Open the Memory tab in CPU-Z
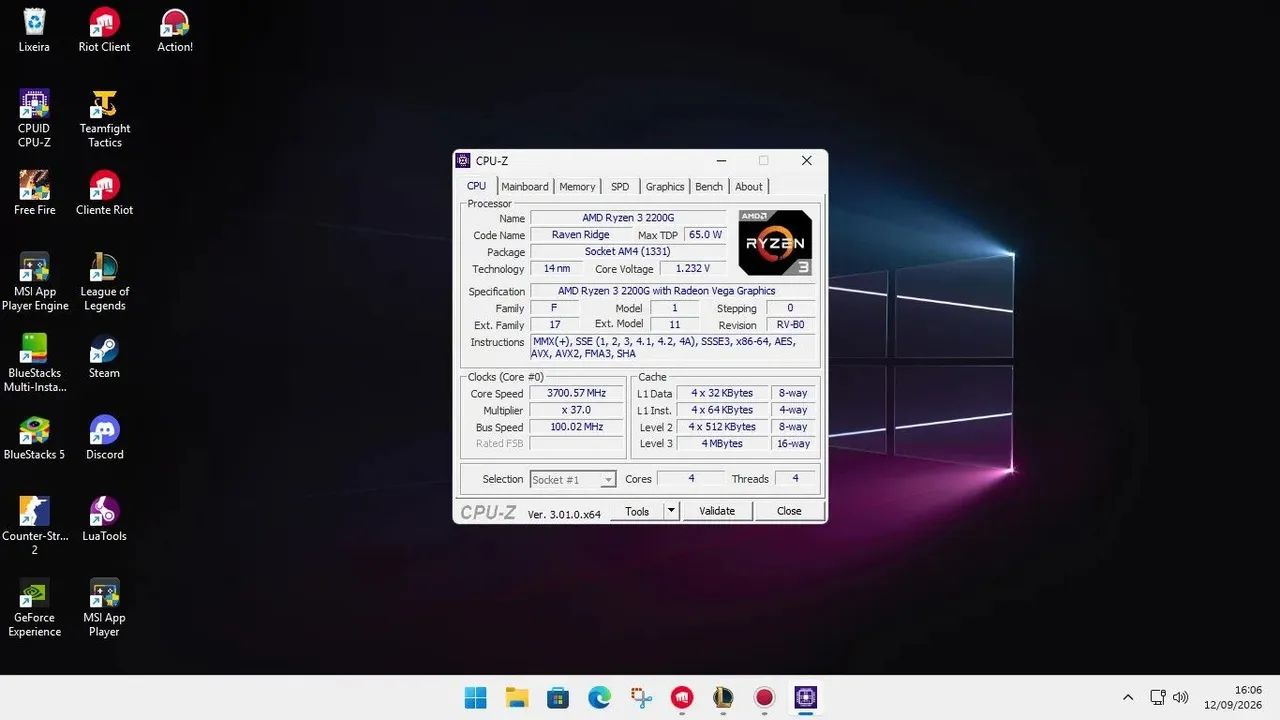The image size is (1280, 720). [x=577, y=187]
